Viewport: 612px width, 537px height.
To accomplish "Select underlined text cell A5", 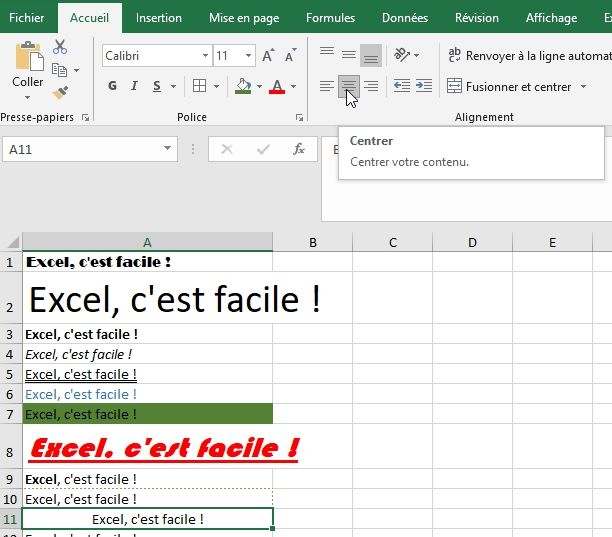I will click(148, 374).
